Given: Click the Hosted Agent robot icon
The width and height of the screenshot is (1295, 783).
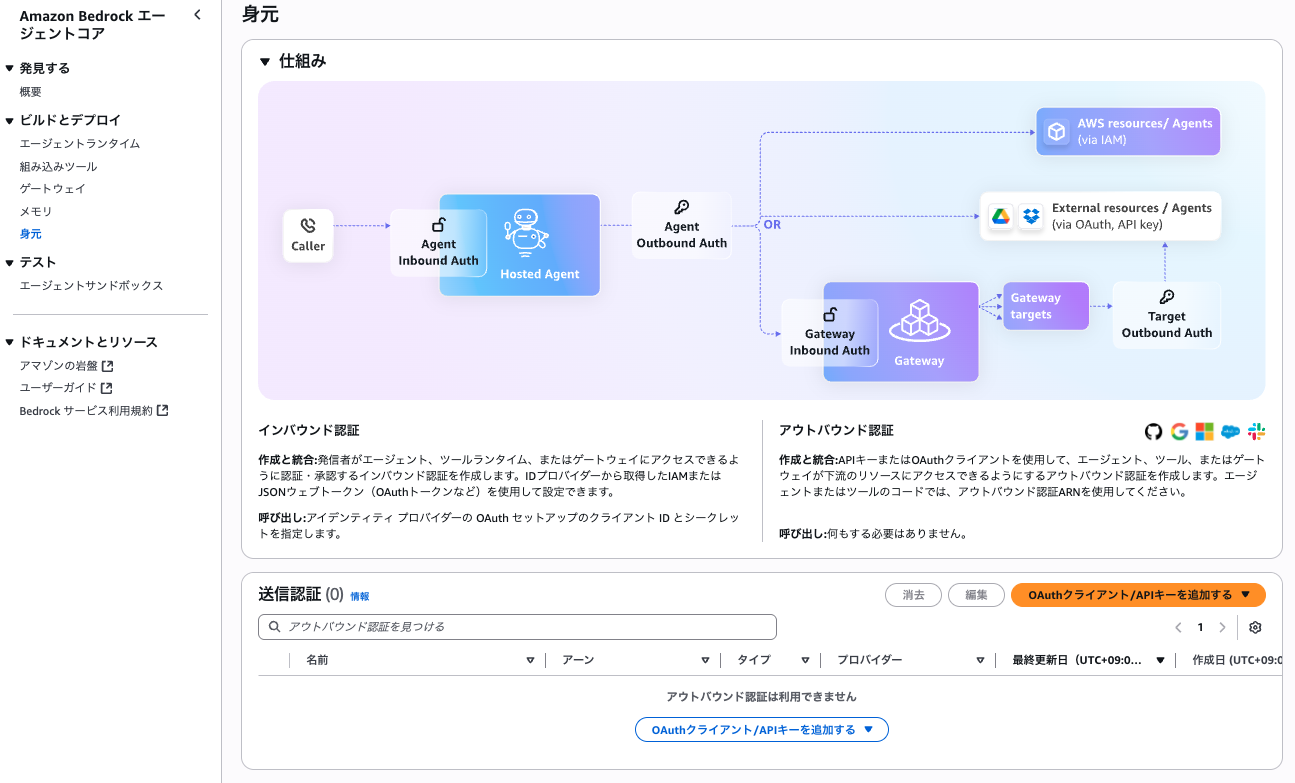Looking at the screenshot, I should coord(526,235).
